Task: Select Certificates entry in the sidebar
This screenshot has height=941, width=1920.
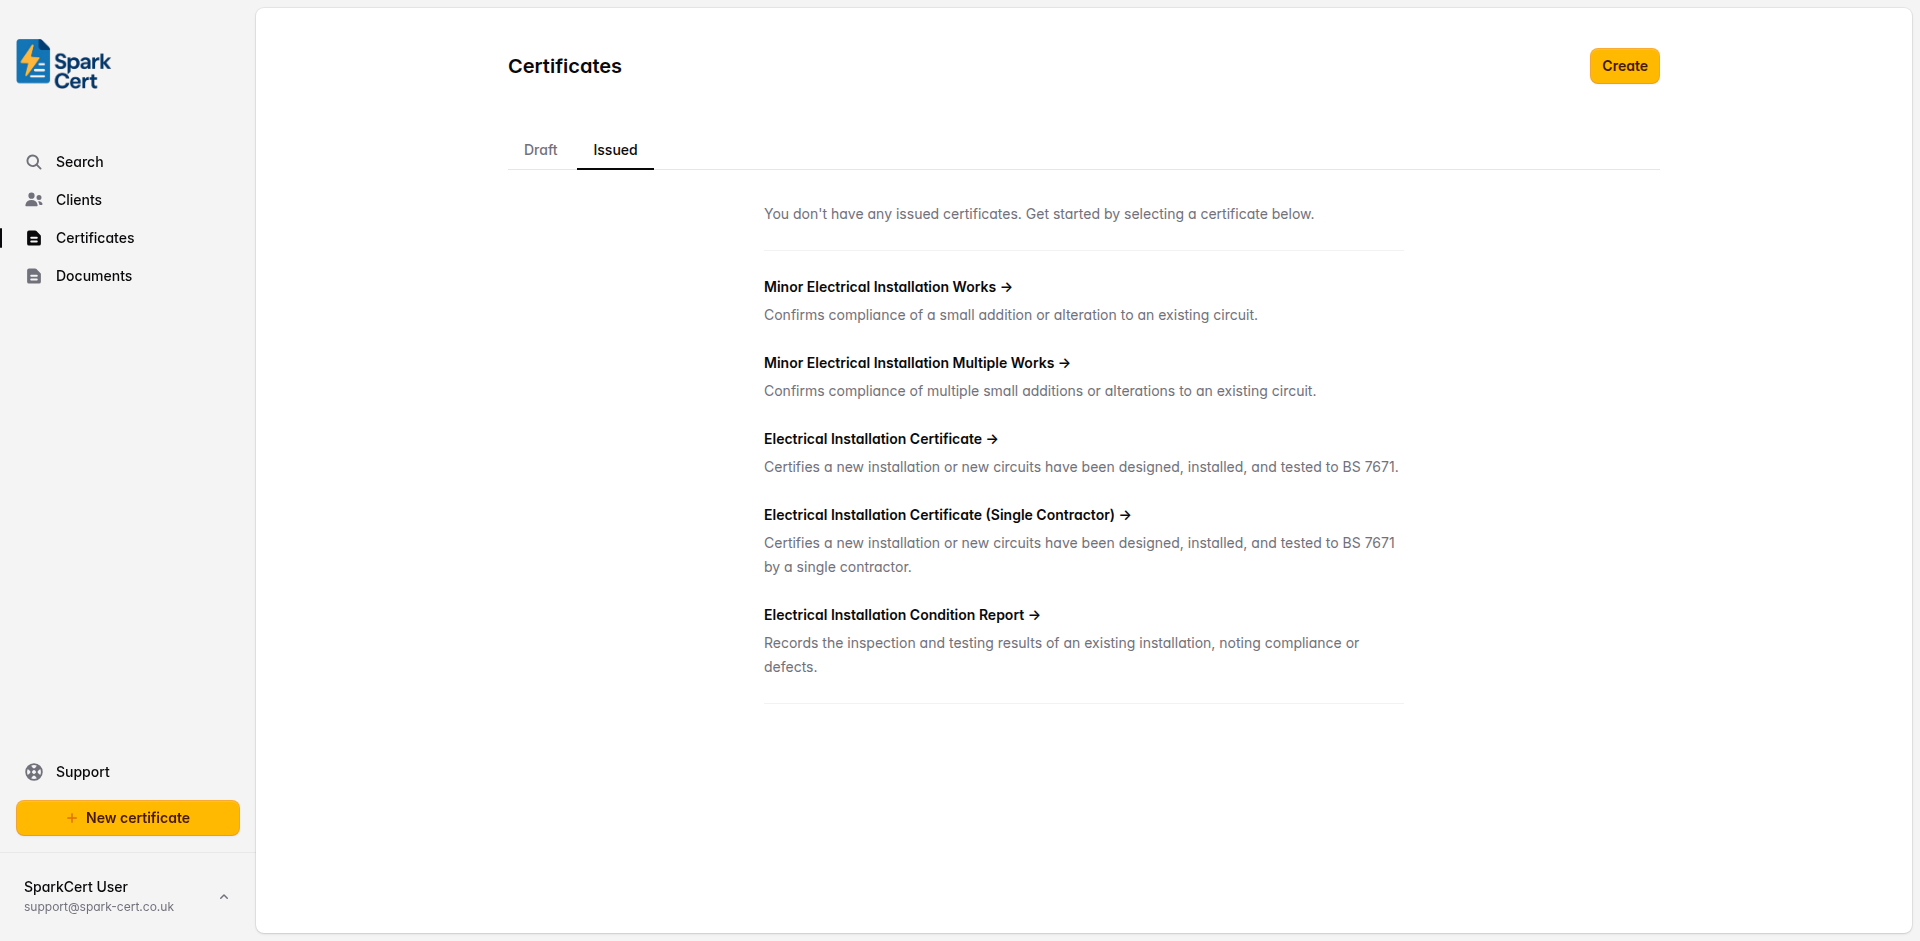Action: (x=95, y=237)
